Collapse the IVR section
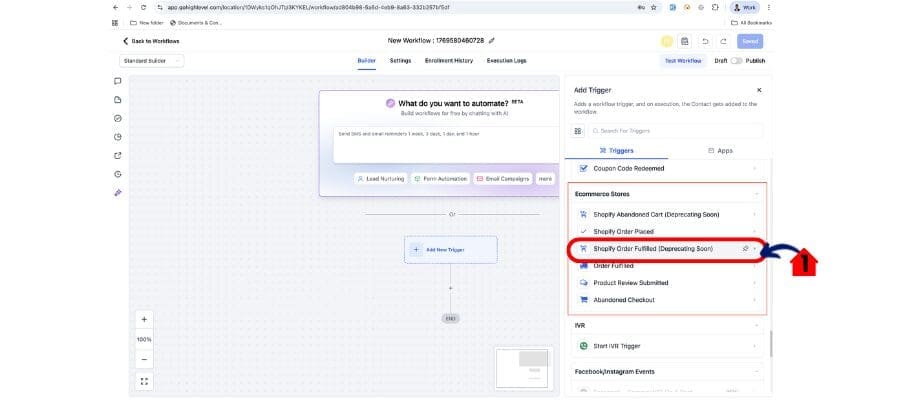The image size is (900, 400). coord(756,325)
